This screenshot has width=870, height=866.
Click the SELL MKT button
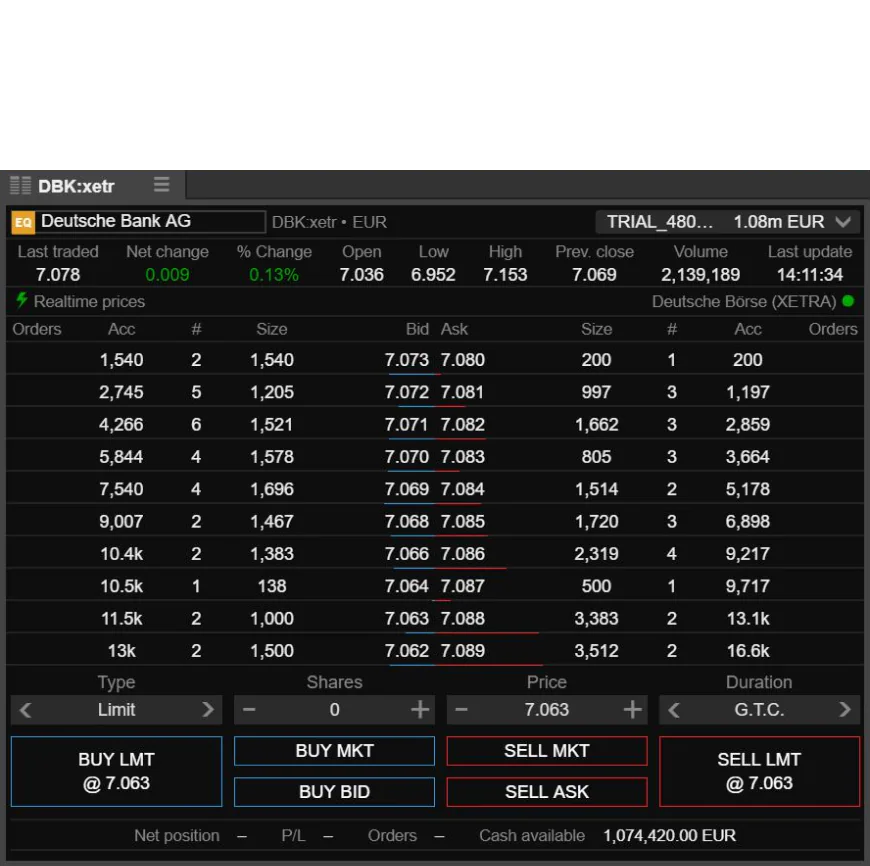pyautogui.click(x=547, y=751)
